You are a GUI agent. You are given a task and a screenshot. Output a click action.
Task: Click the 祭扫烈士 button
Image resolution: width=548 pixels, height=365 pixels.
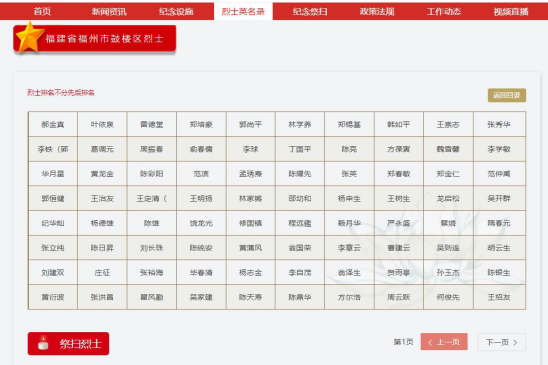pyautogui.click(x=68, y=343)
